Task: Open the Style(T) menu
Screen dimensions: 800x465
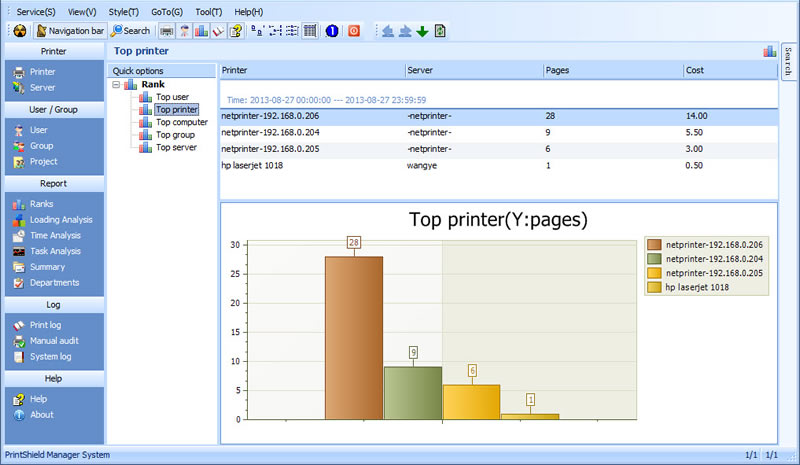Action: point(123,12)
